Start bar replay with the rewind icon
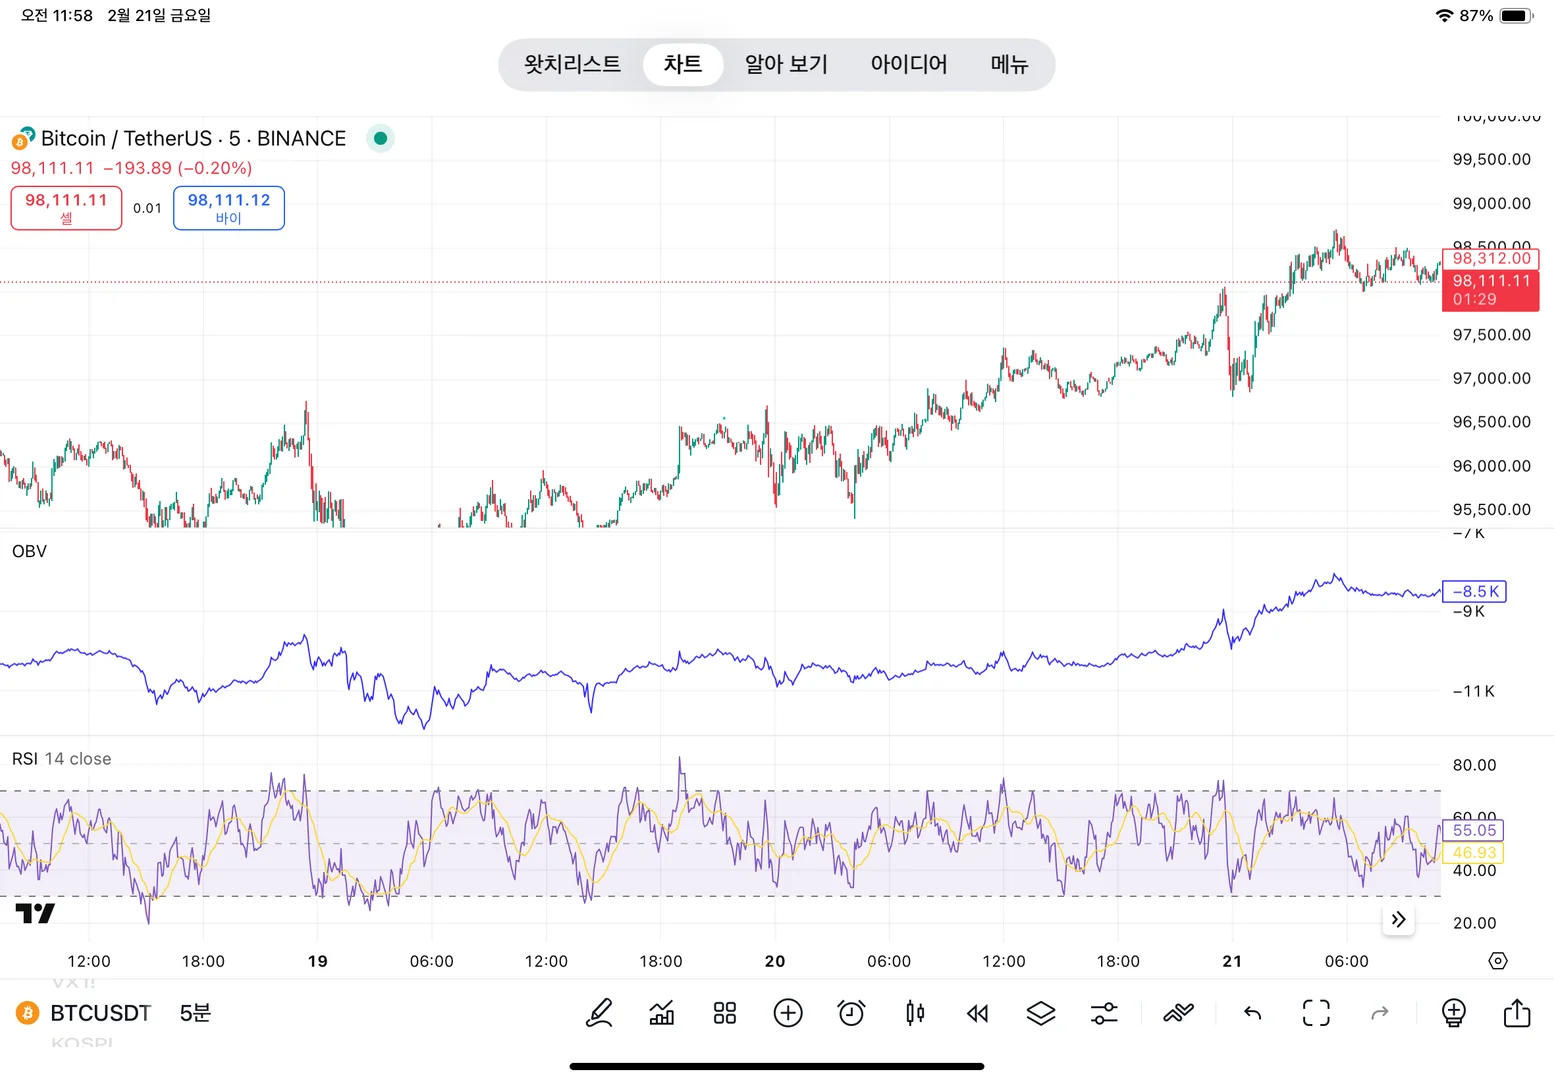 tap(977, 1013)
